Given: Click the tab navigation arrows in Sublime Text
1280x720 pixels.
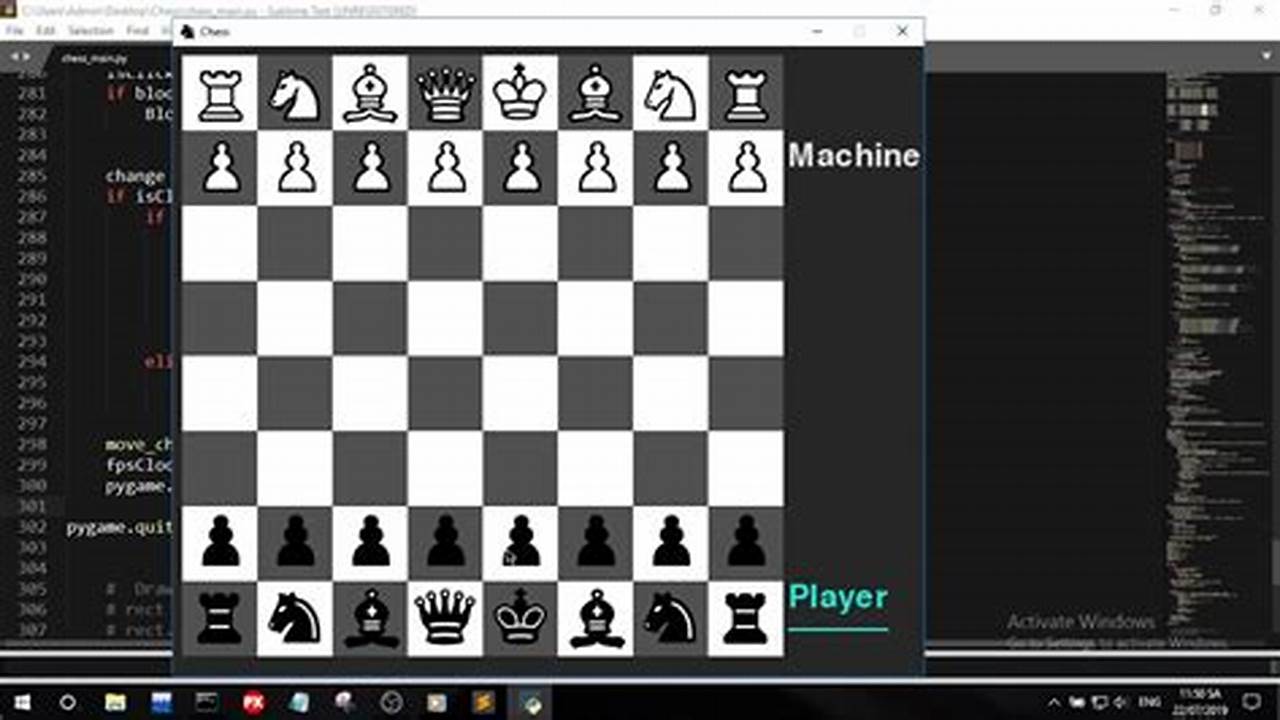Looking at the screenshot, I should click(x=18, y=57).
